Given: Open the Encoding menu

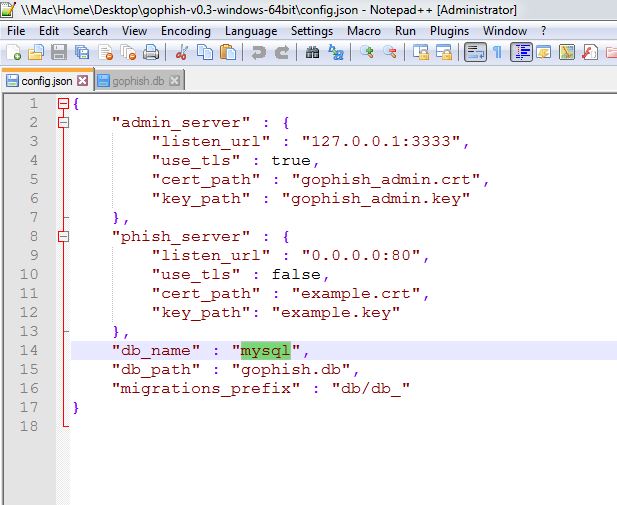Looking at the screenshot, I should 186,31.
